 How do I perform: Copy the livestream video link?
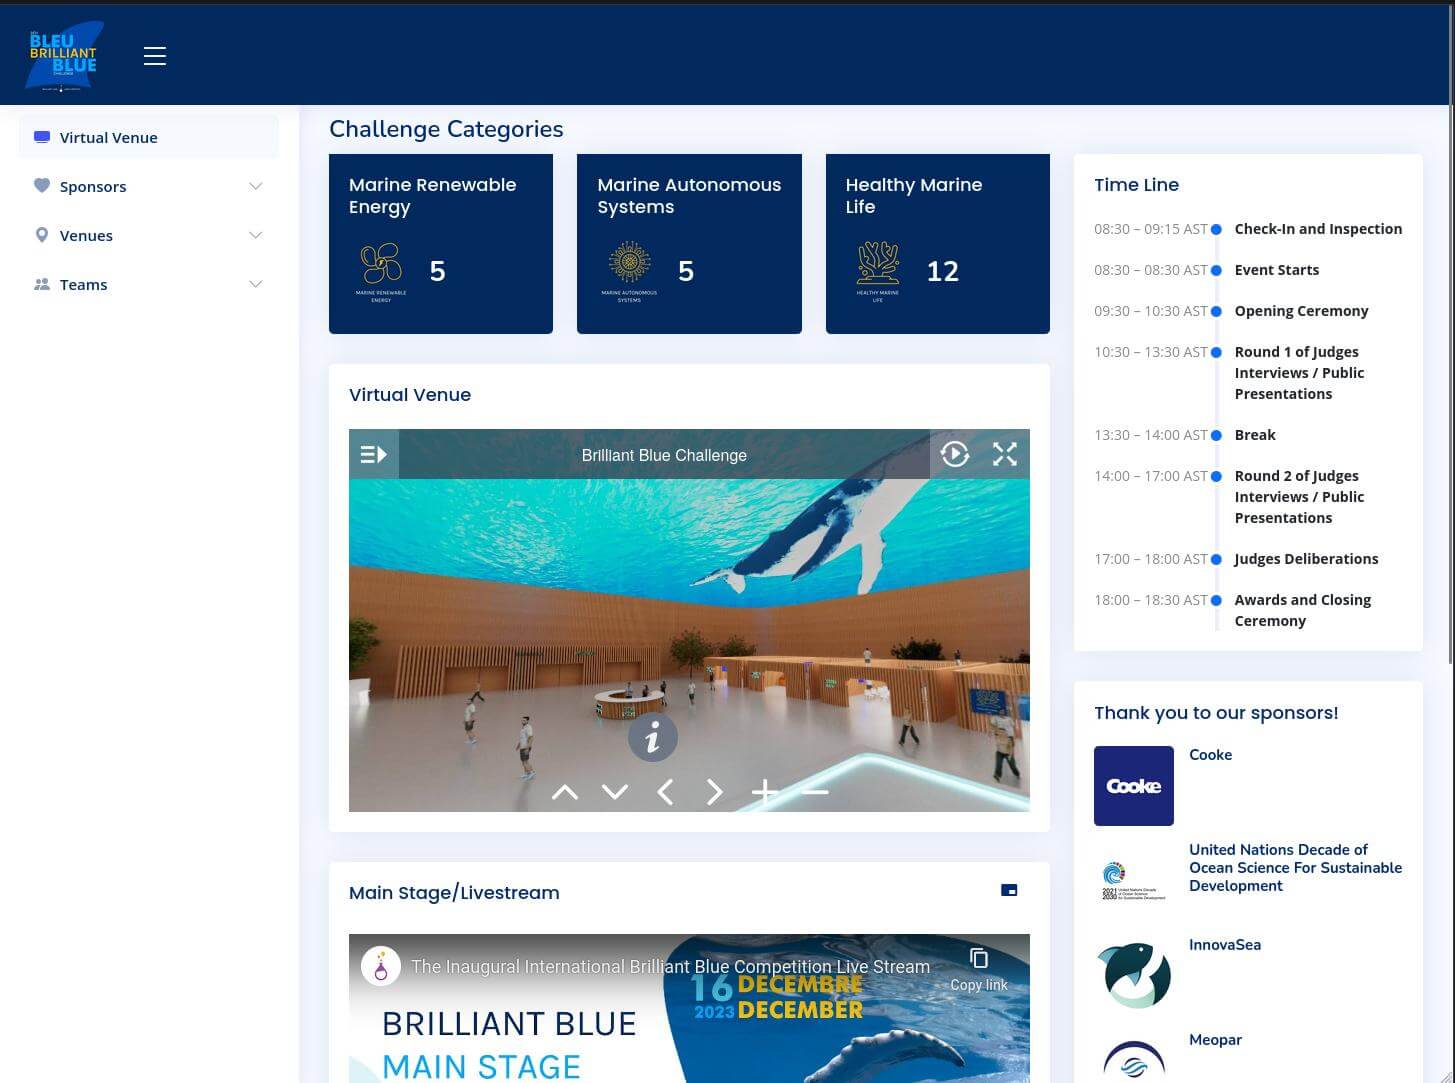pos(979,969)
